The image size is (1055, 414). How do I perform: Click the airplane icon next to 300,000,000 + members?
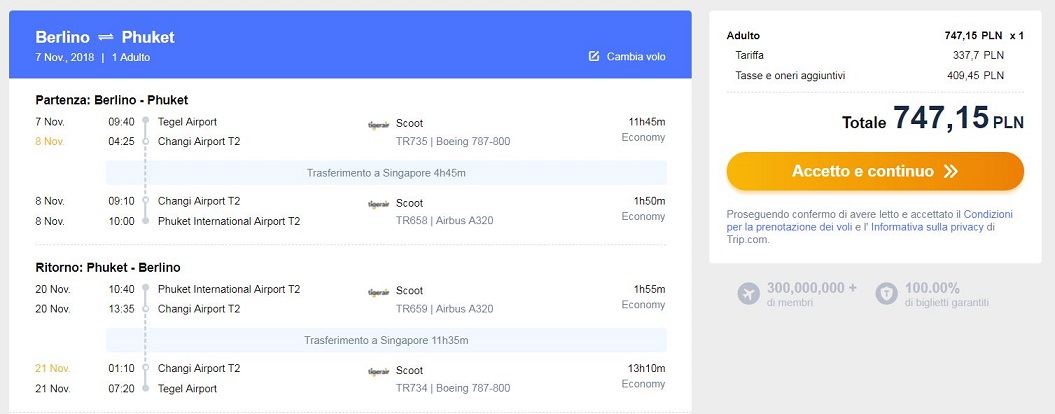click(748, 294)
